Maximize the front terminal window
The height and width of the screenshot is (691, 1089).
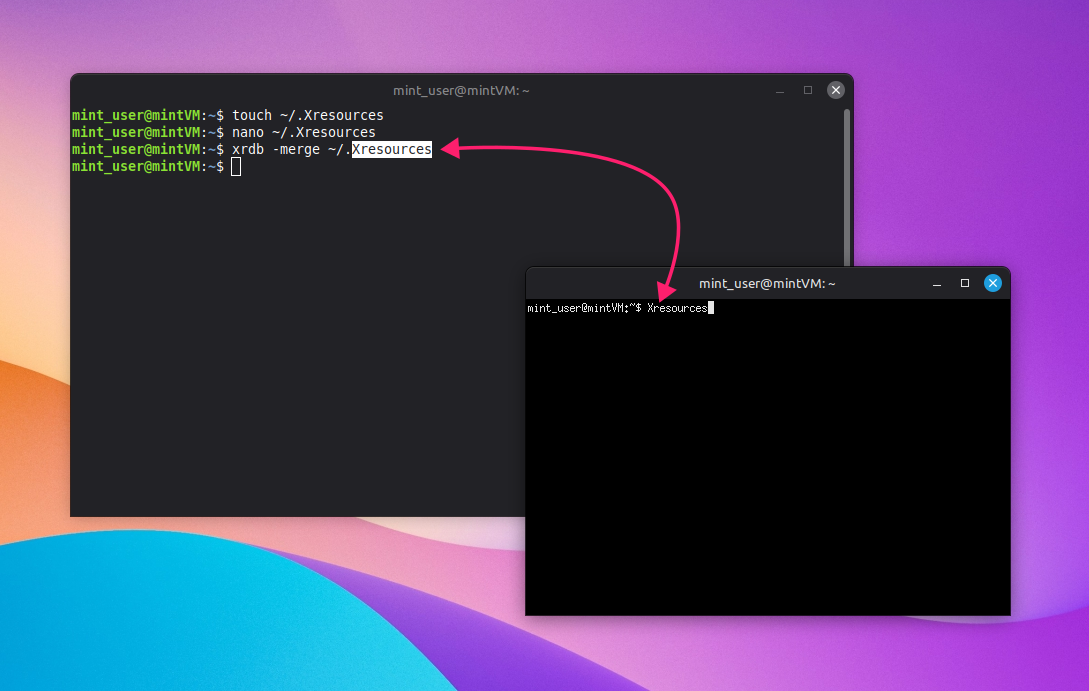tap(965, 283)
